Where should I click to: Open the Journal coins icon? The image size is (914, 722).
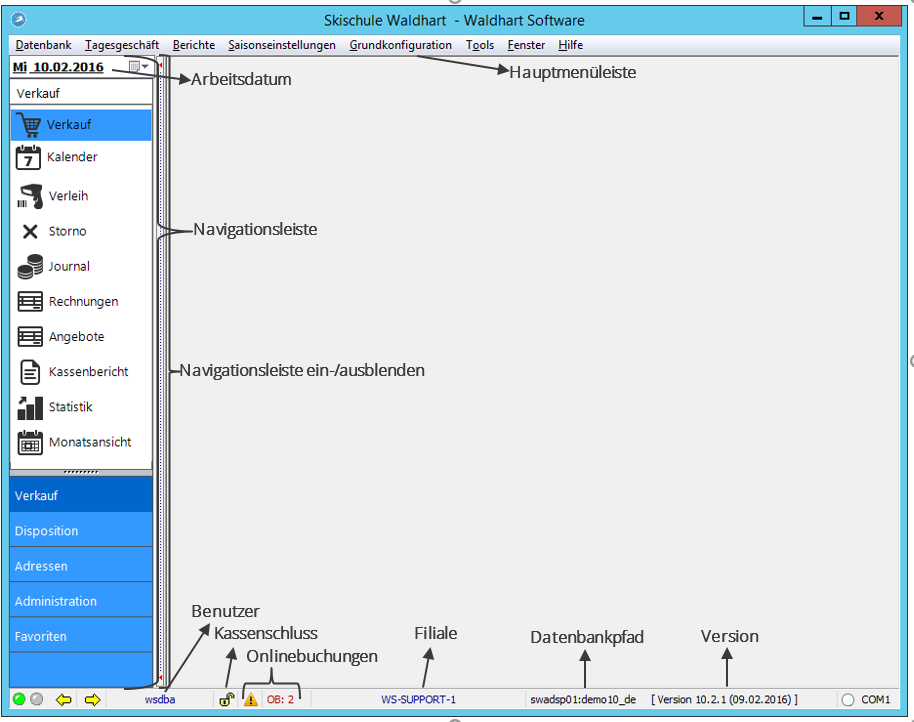pyautogui.click(x=30, y=266)
